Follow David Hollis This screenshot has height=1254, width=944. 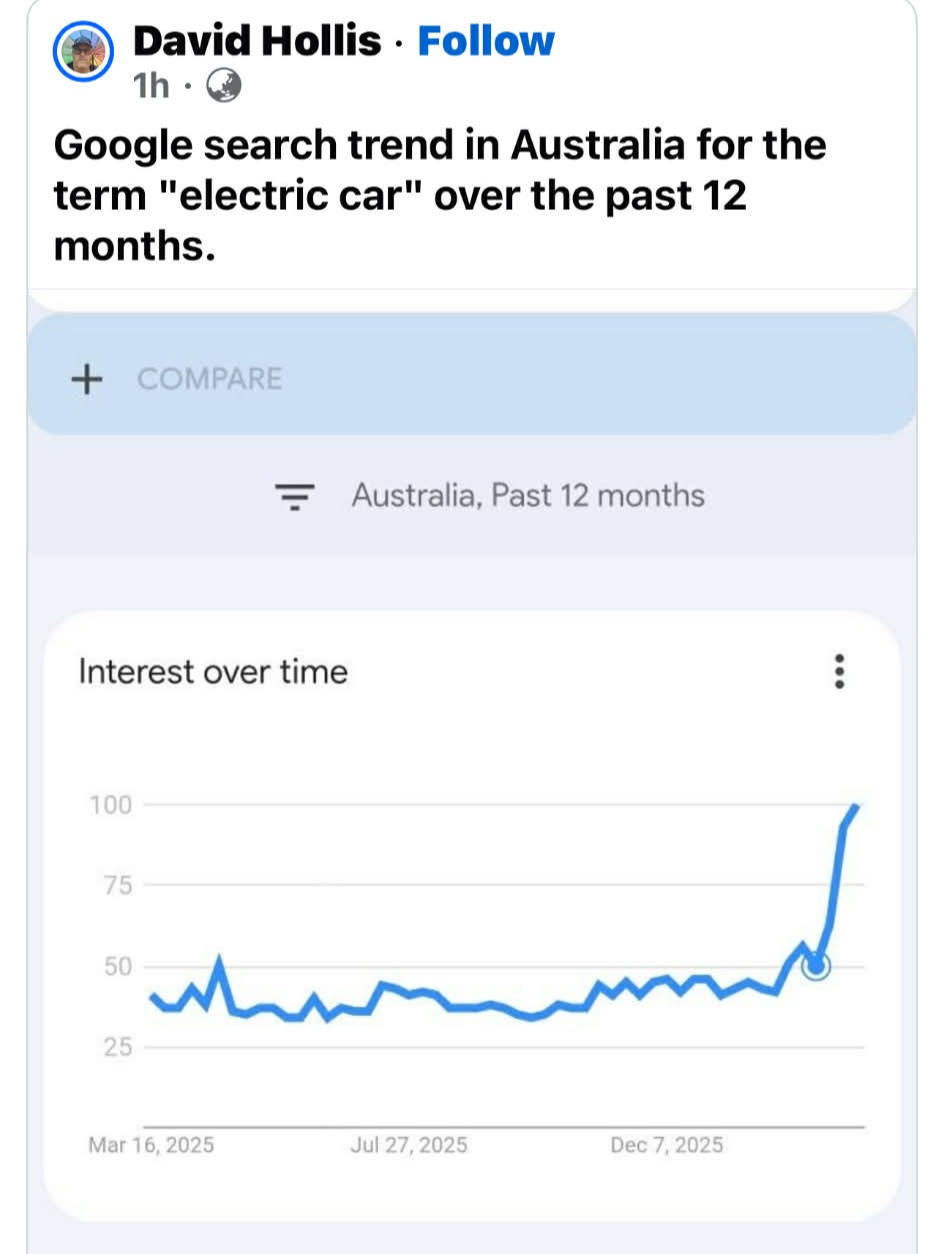click(x=485, y=41)
